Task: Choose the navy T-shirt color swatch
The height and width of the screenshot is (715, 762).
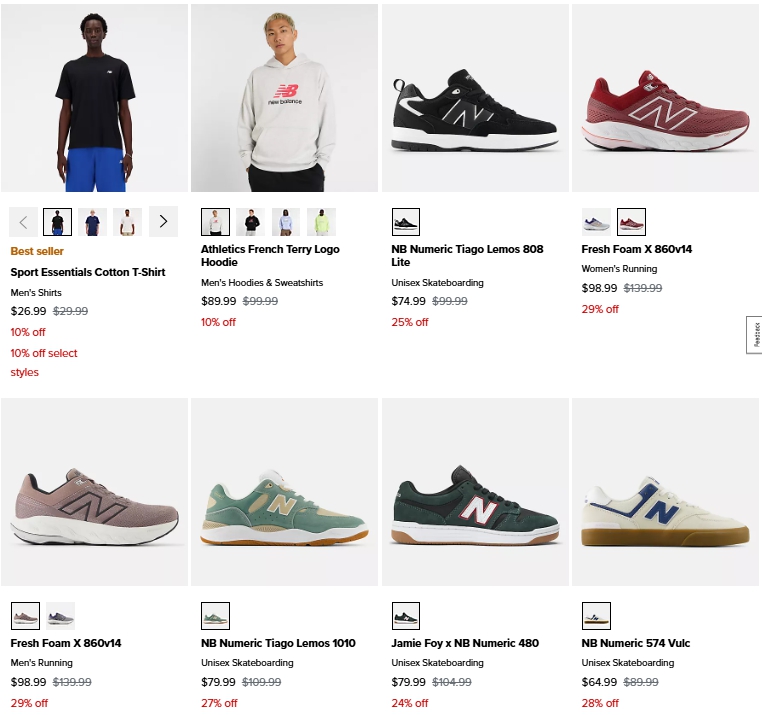Action: point(93,222)
